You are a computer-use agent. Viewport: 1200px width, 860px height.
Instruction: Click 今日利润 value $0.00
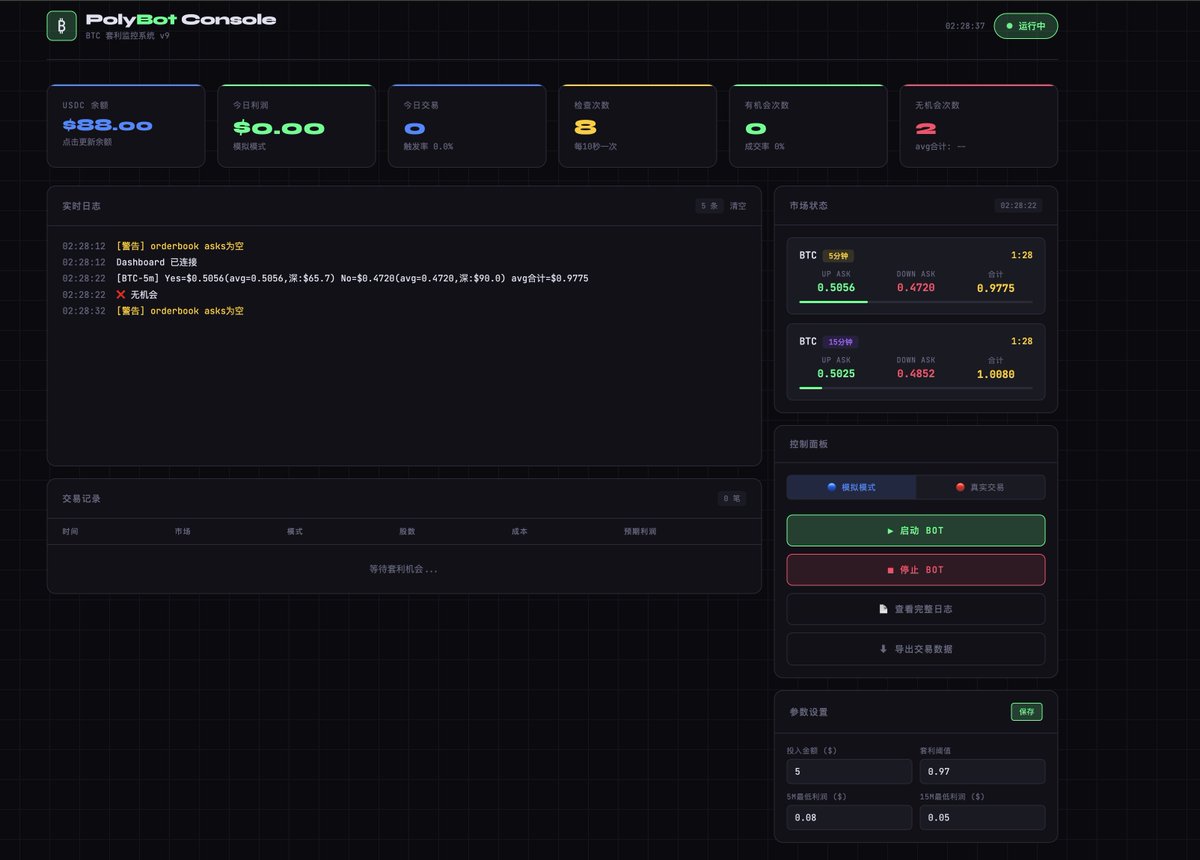tap(279, 128)
